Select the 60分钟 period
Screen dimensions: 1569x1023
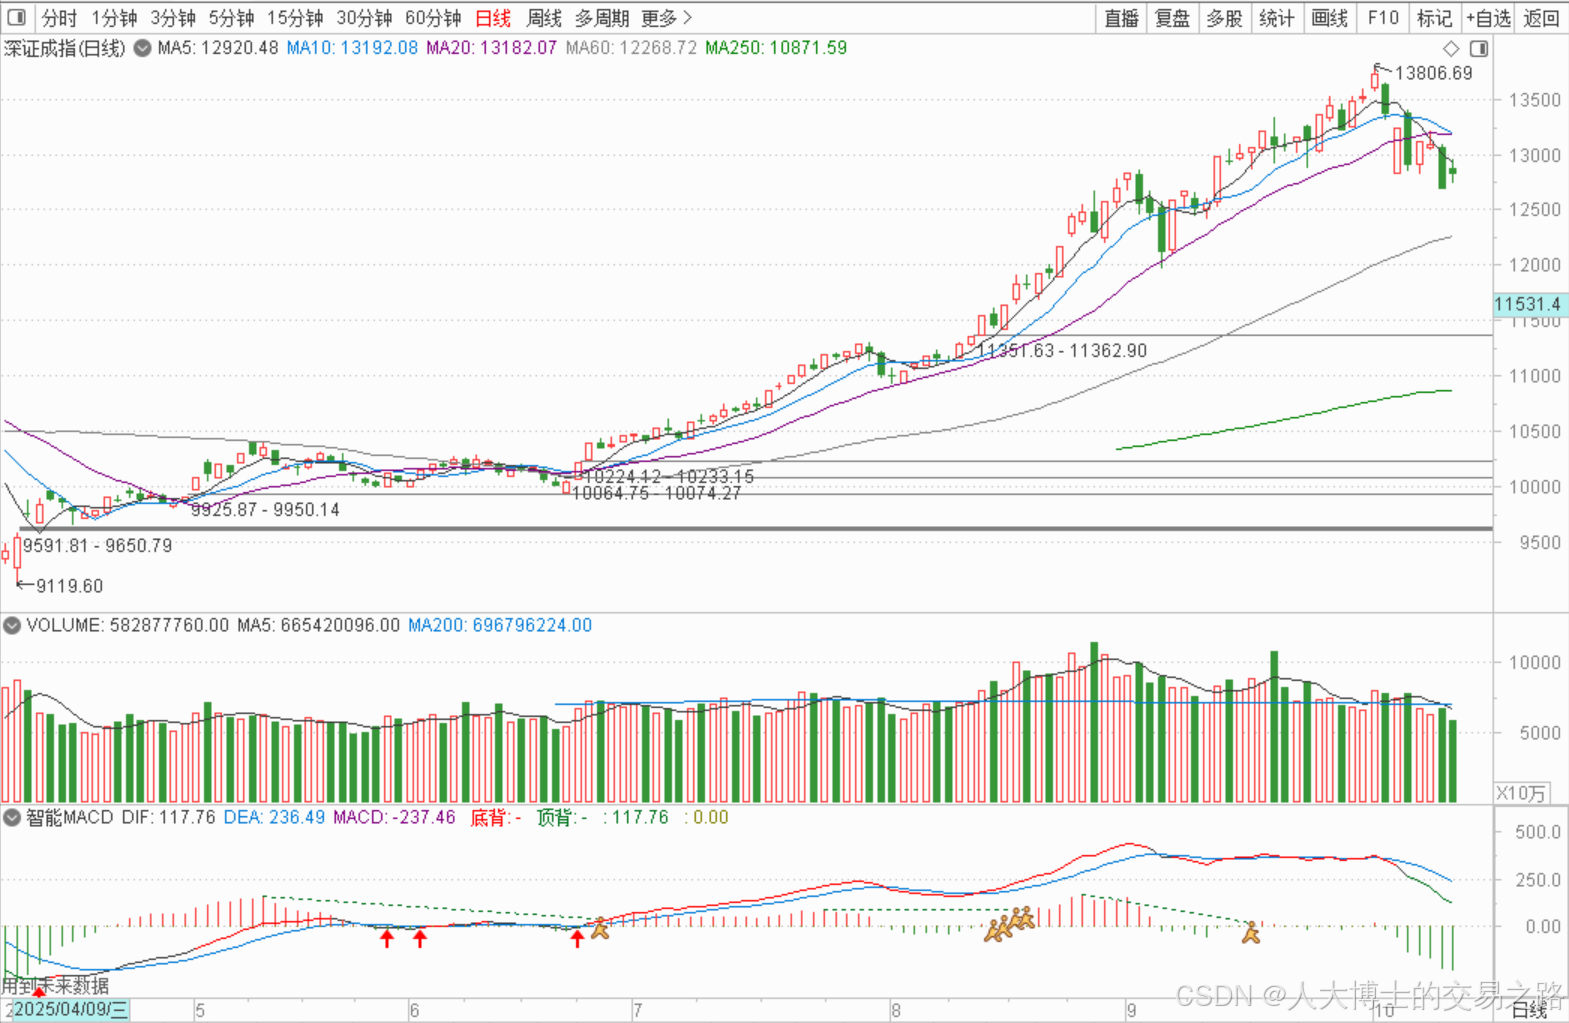point(433,18)
